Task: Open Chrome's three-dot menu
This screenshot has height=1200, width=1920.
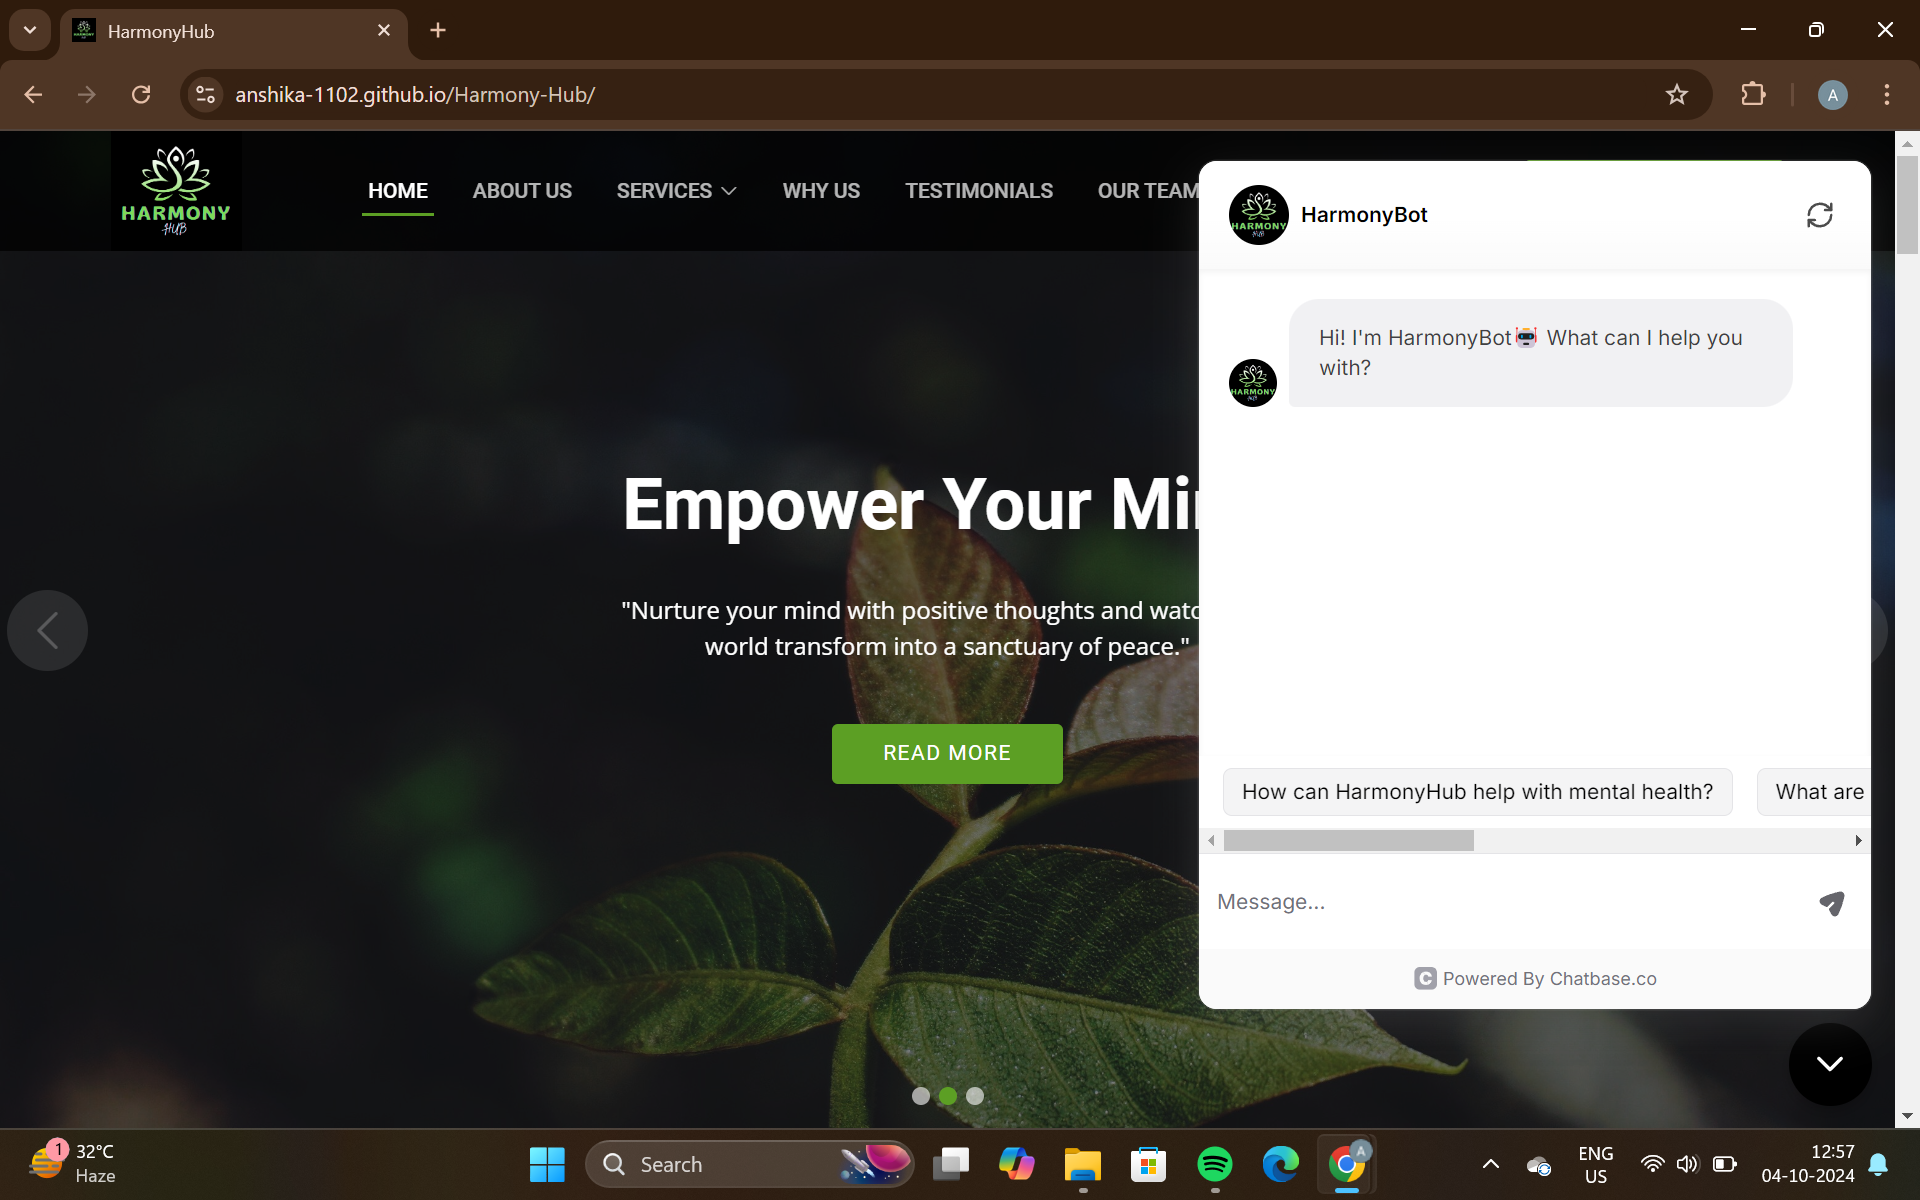Action: 1886,95
